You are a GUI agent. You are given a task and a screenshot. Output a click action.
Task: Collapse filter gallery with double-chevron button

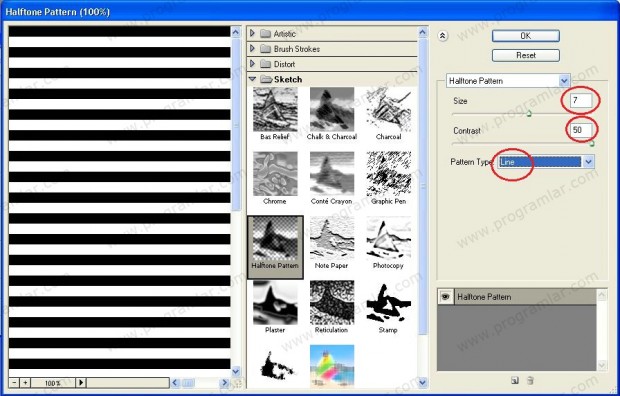(442, 36)
